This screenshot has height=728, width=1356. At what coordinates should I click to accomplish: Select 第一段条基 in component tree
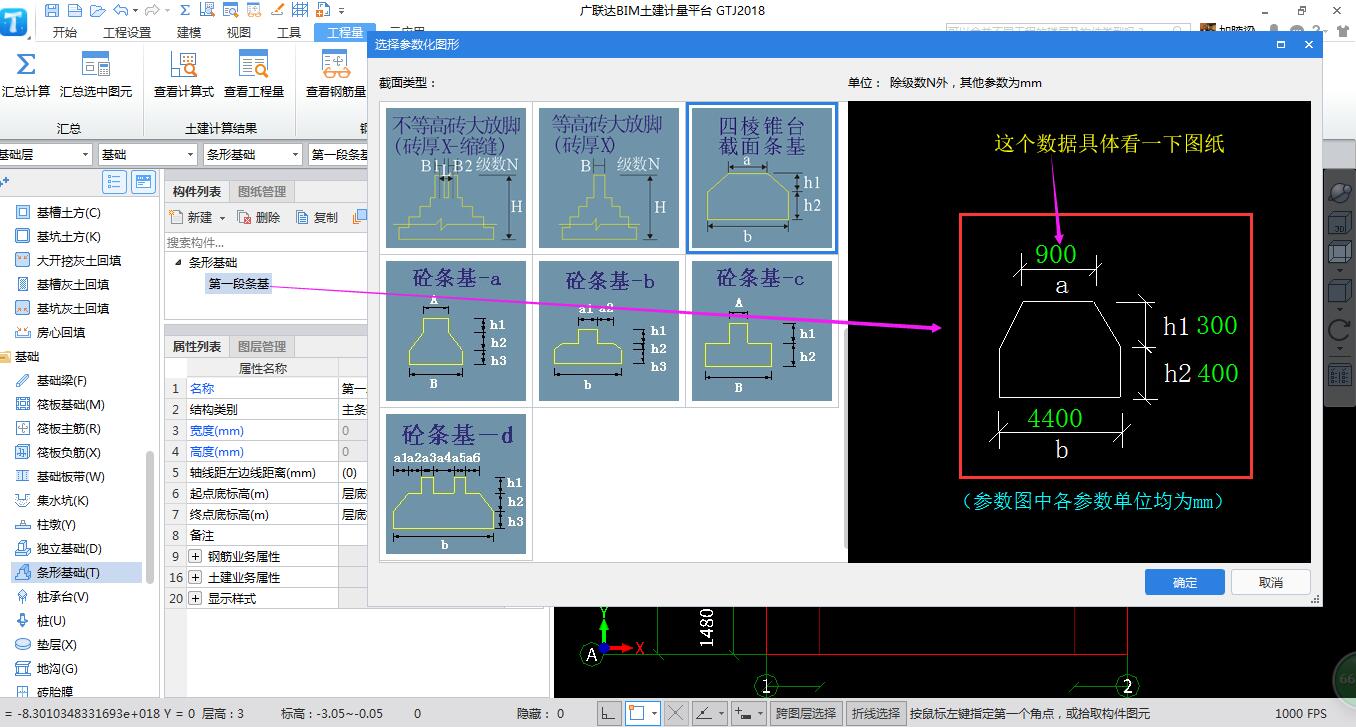(239, 284)
